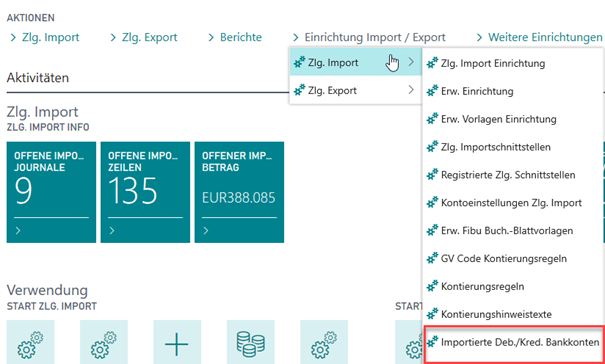Click gear icon beside Registrierte Zlg. Schnittstellen
605x364 pixels.
pyautogui.click(x=433, y=174)
